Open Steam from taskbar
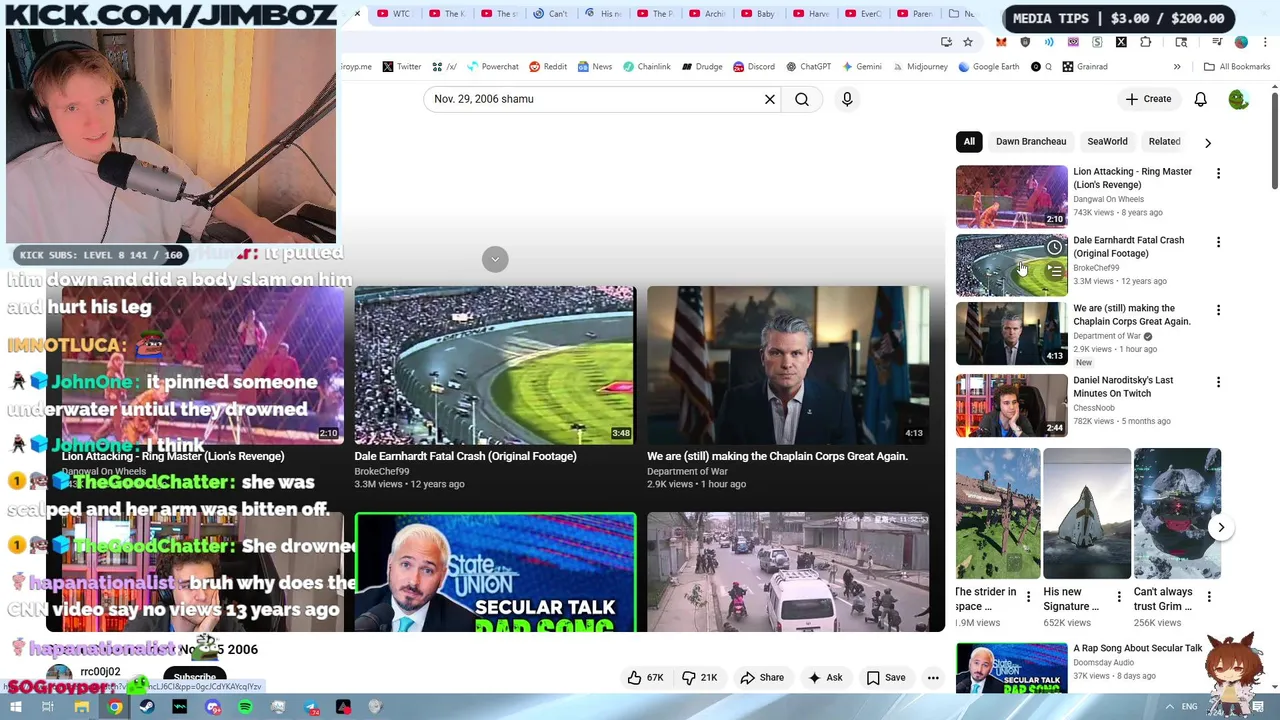This screenshot has width=1280, height=720. pyautogui.click(x=147, y=707)
